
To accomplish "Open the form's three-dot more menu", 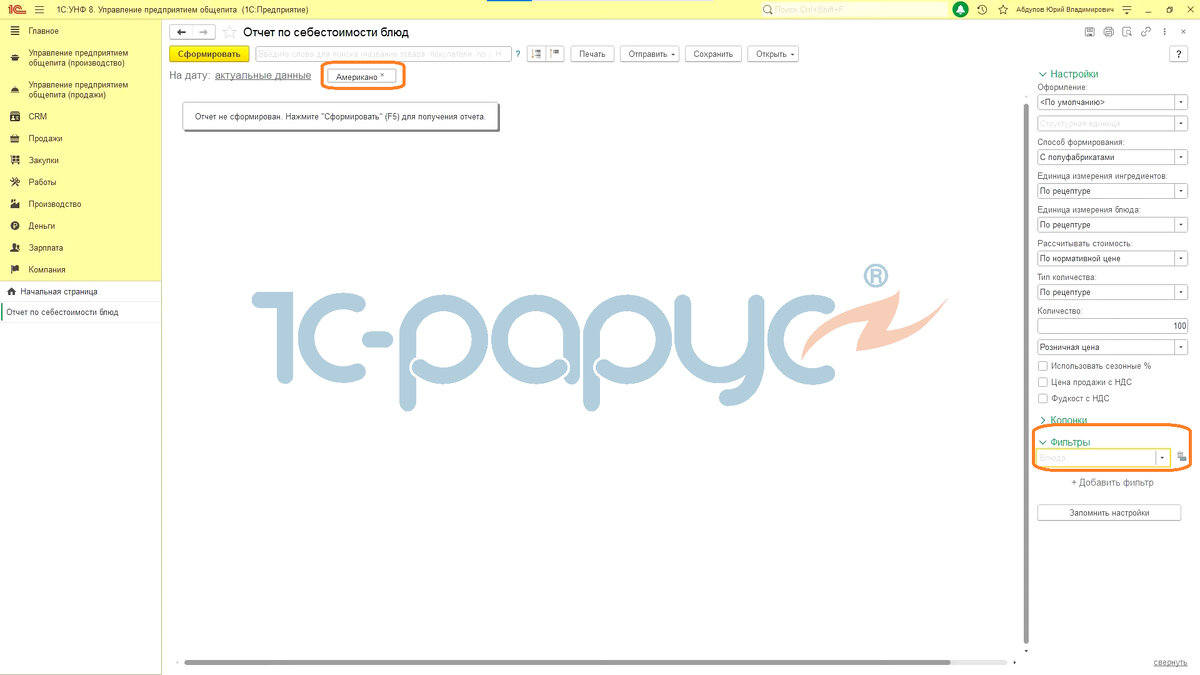I will tap(1163, 32).
